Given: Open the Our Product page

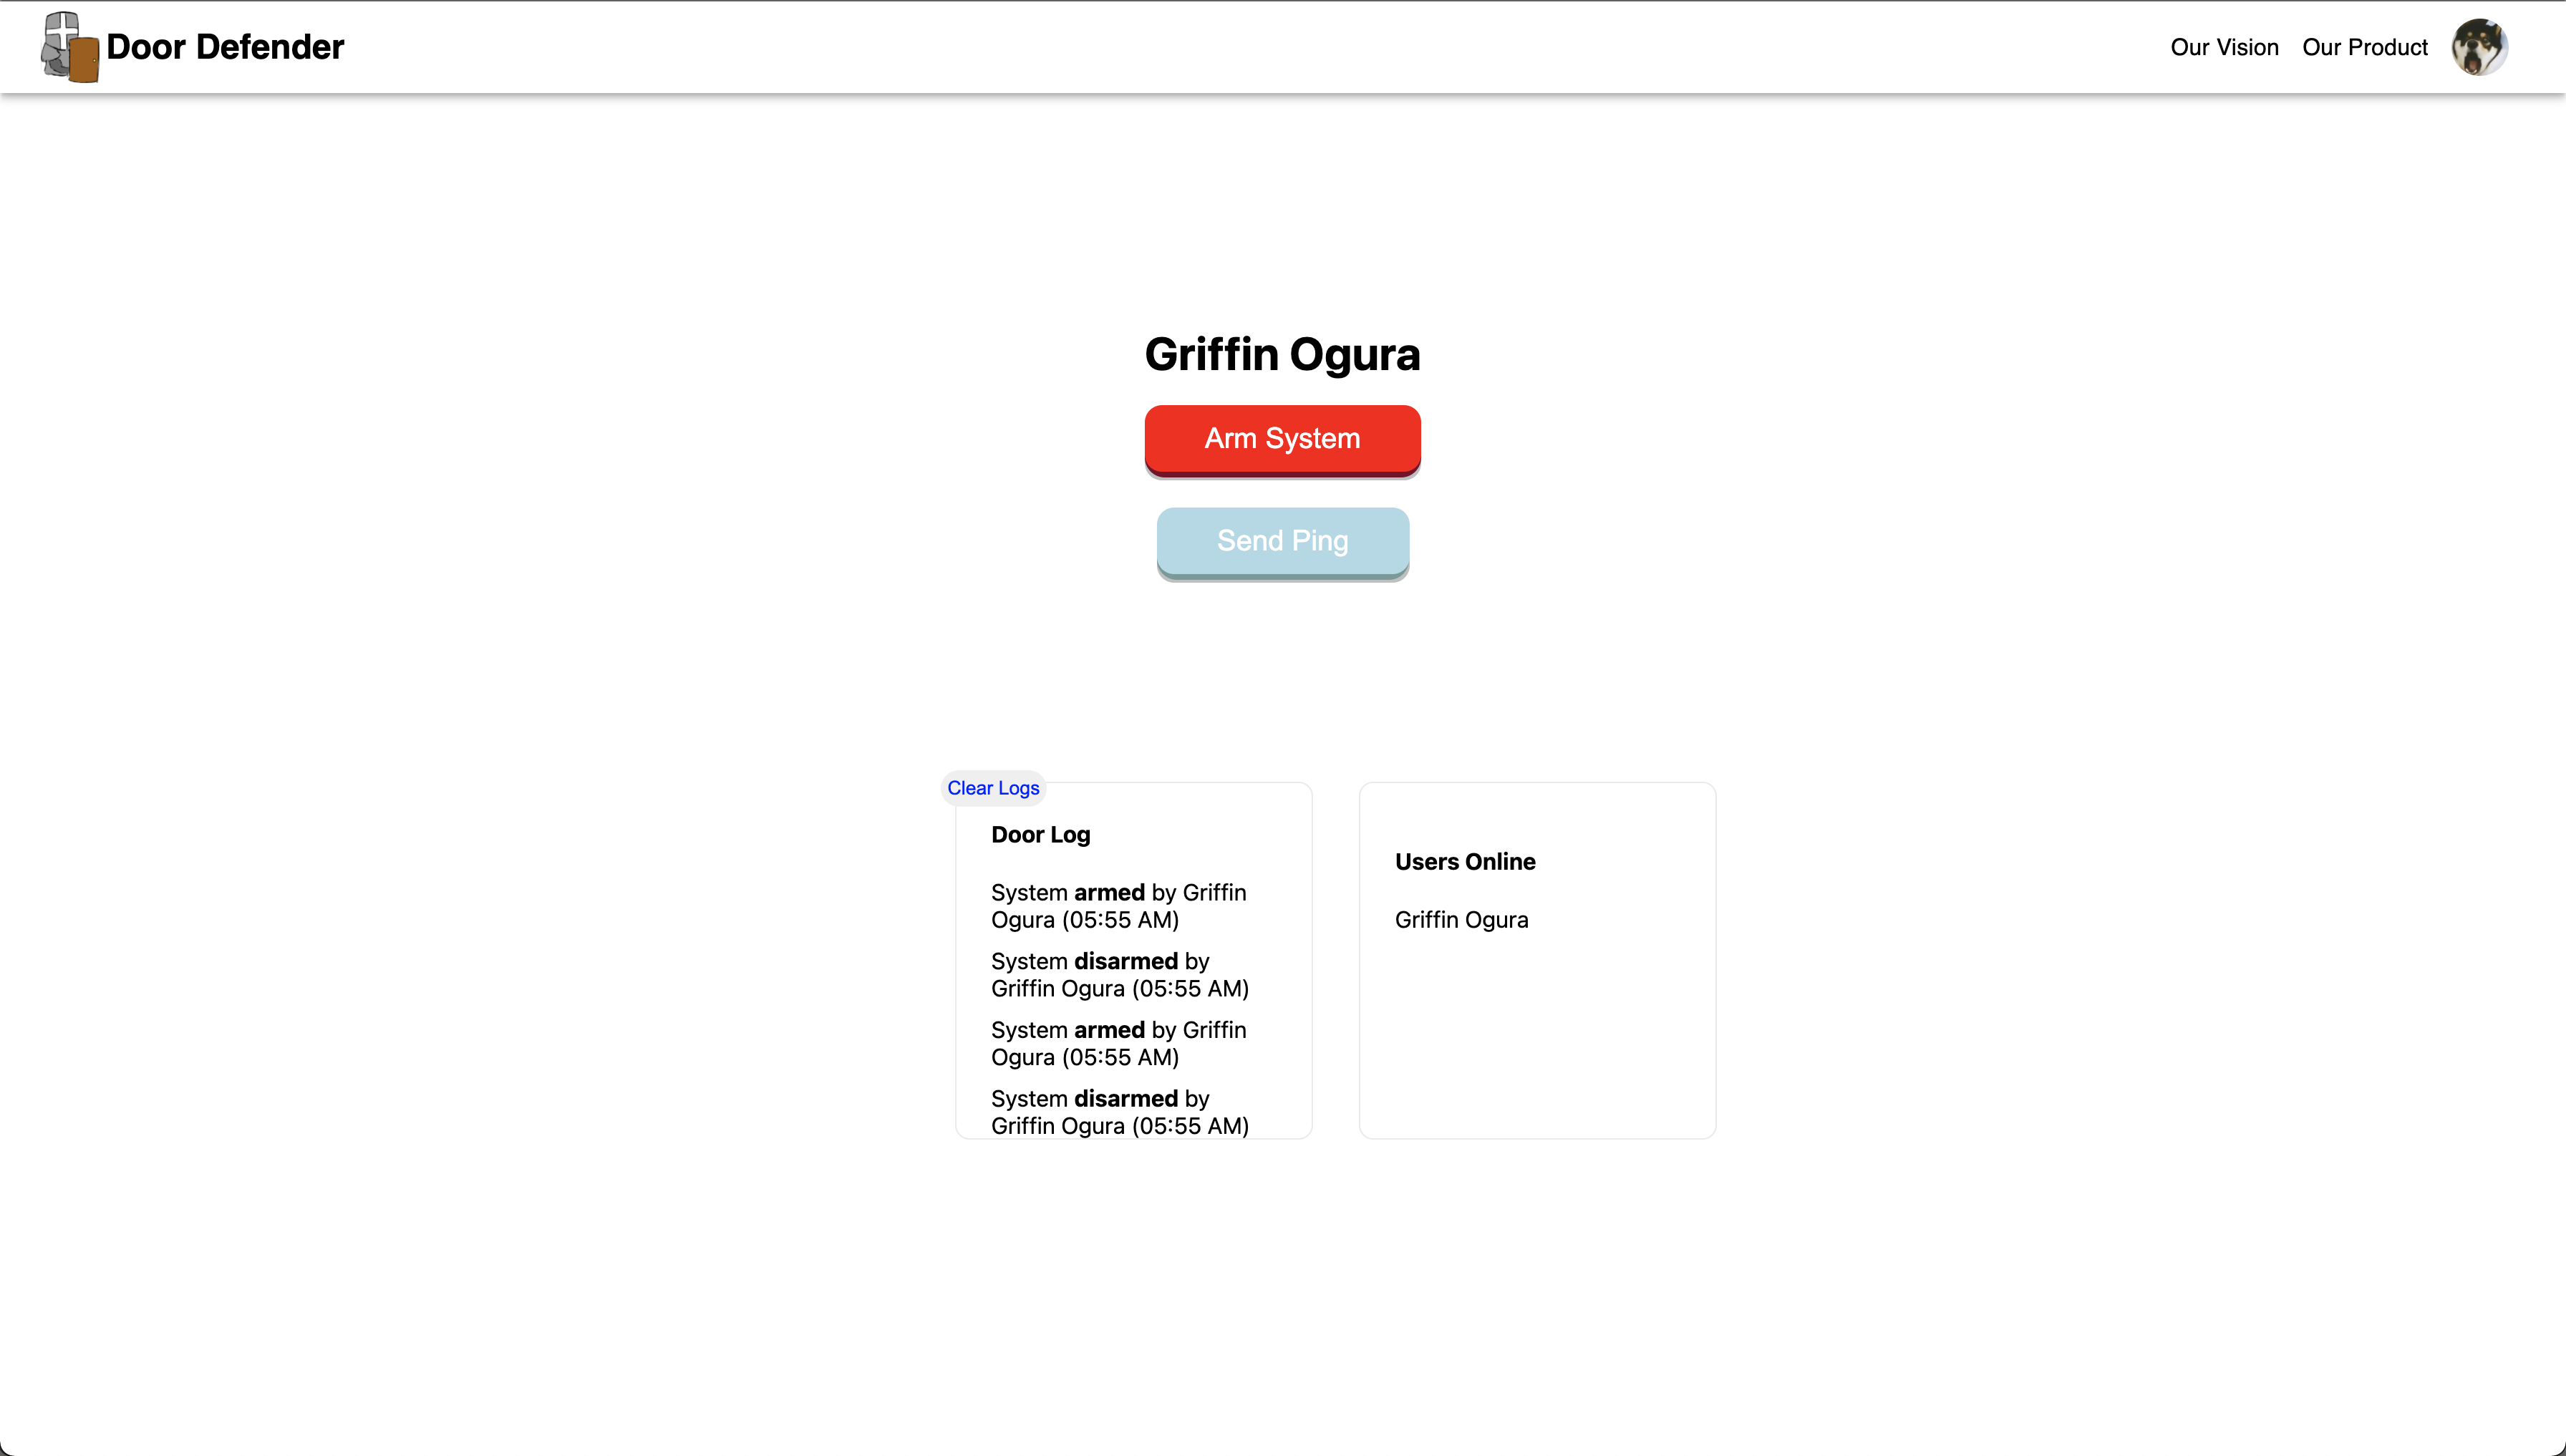Looking at the screenshot, I should 2364,47.
